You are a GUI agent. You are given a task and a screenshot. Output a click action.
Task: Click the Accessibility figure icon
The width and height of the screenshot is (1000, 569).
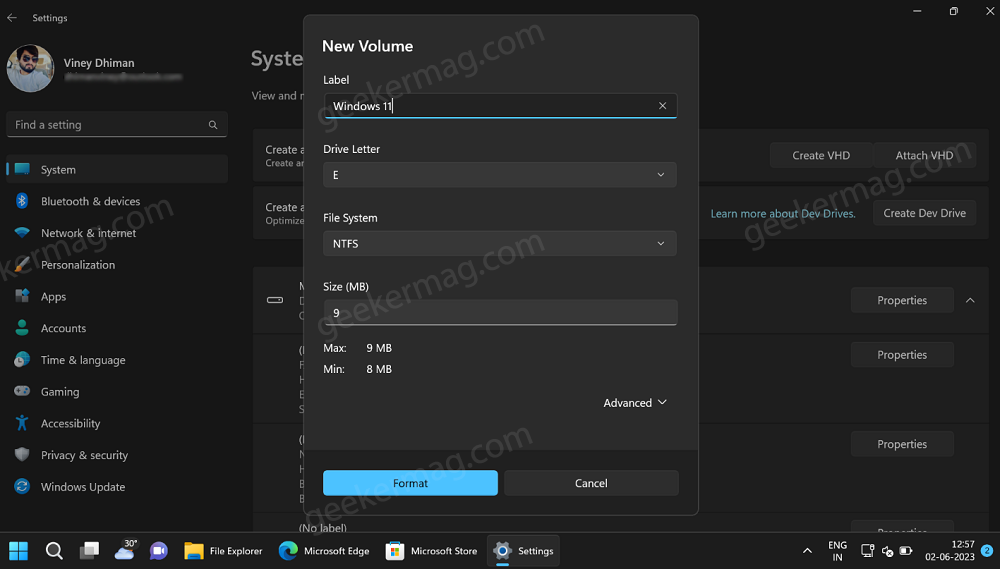pos(22,423)
